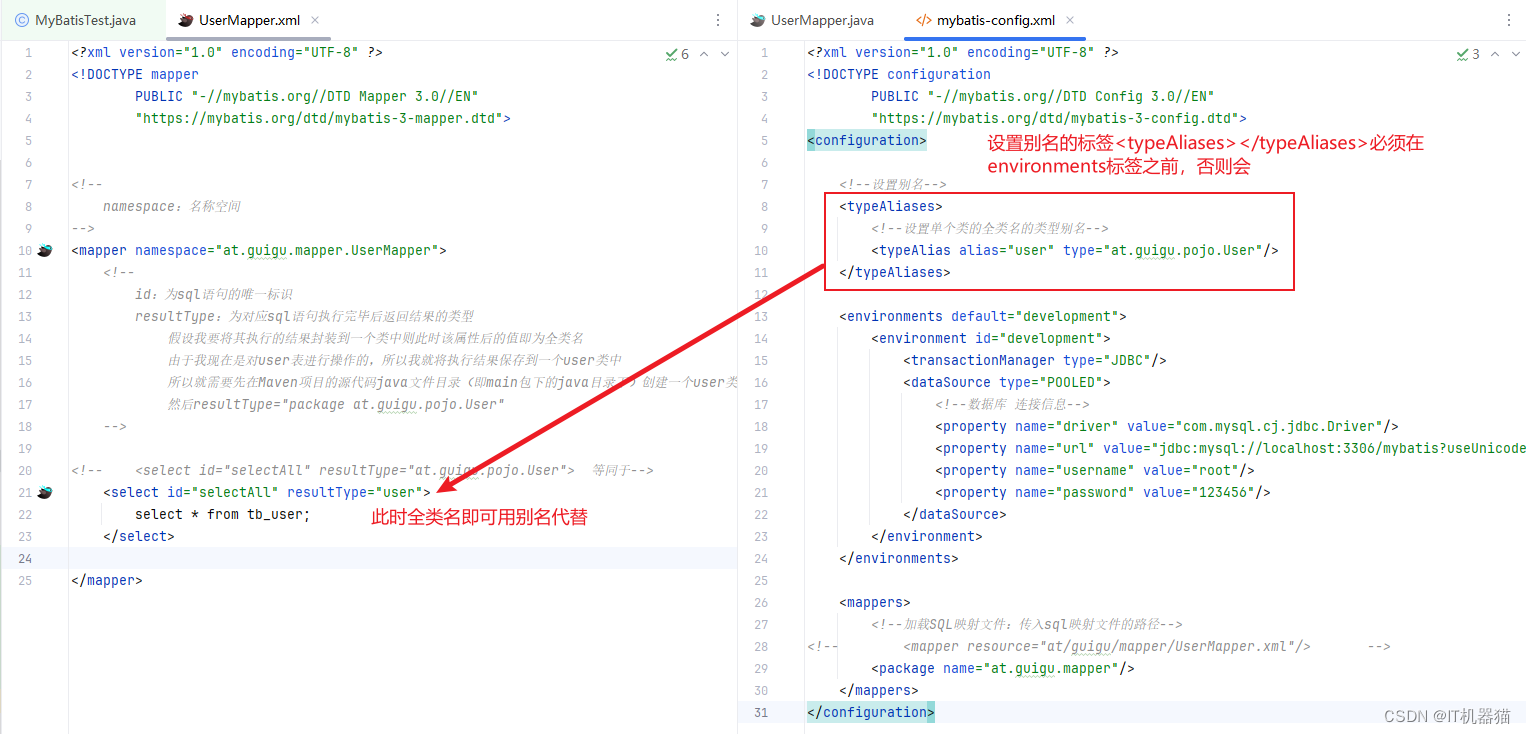Click the mapper namespace="at.guigu.mapper.UserMapper" line
Screen dimensions: 1526x734
pos(259,250)
